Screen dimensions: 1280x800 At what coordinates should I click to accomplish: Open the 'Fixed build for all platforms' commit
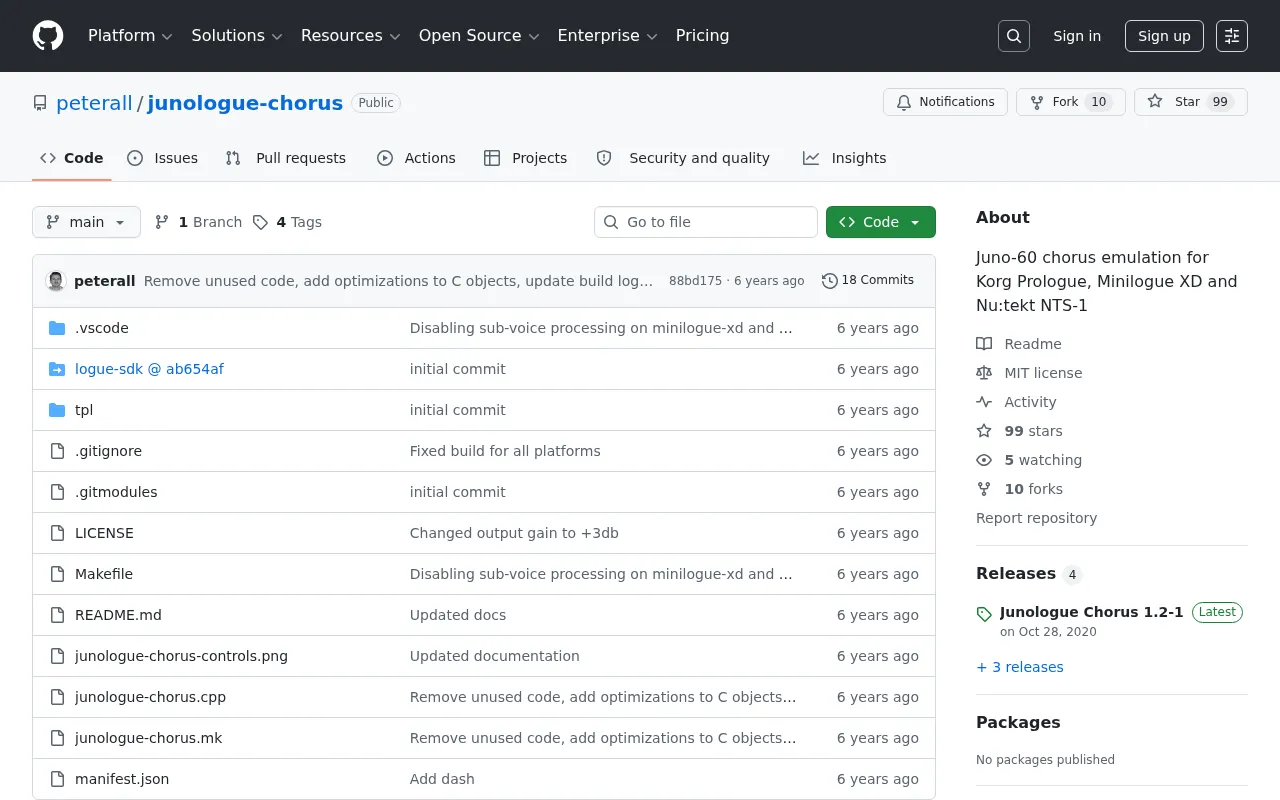coord(505,451)
